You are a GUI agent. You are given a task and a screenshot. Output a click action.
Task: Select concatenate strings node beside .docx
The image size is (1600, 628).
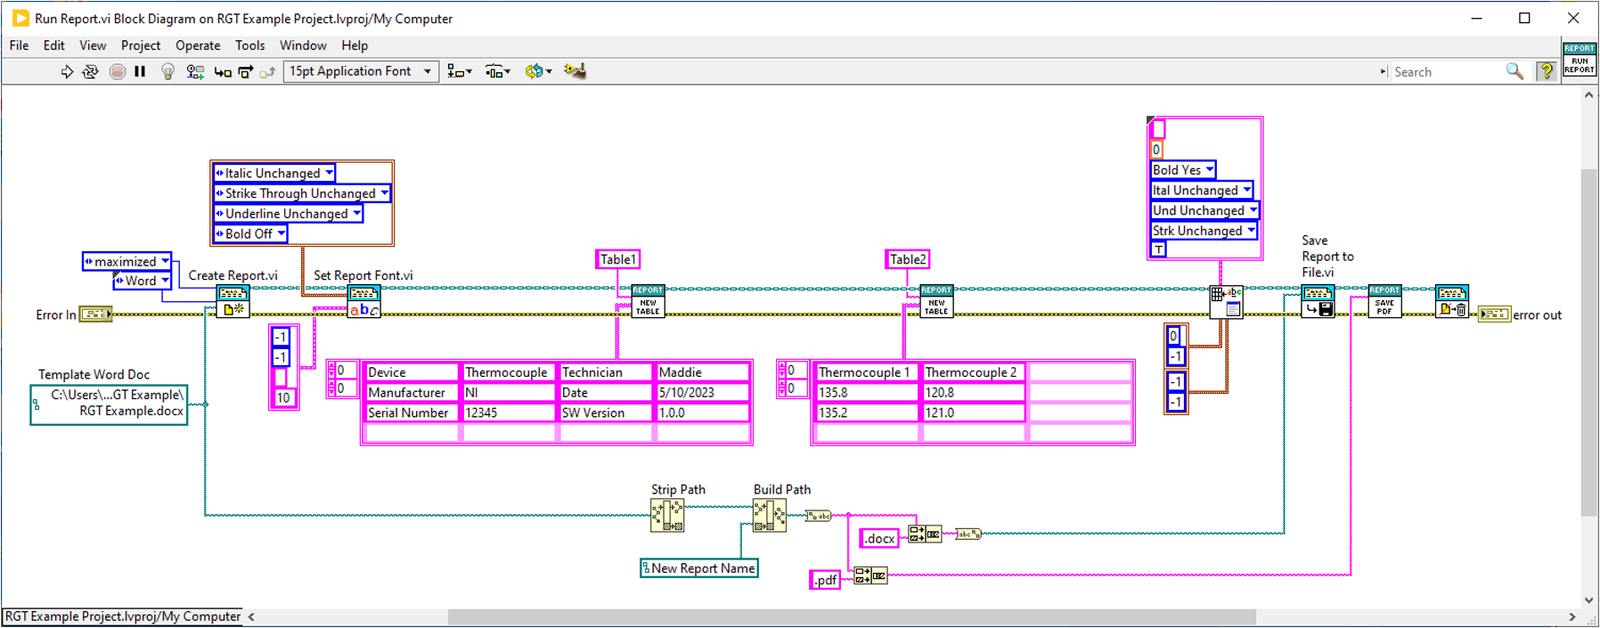click(924, 534)
